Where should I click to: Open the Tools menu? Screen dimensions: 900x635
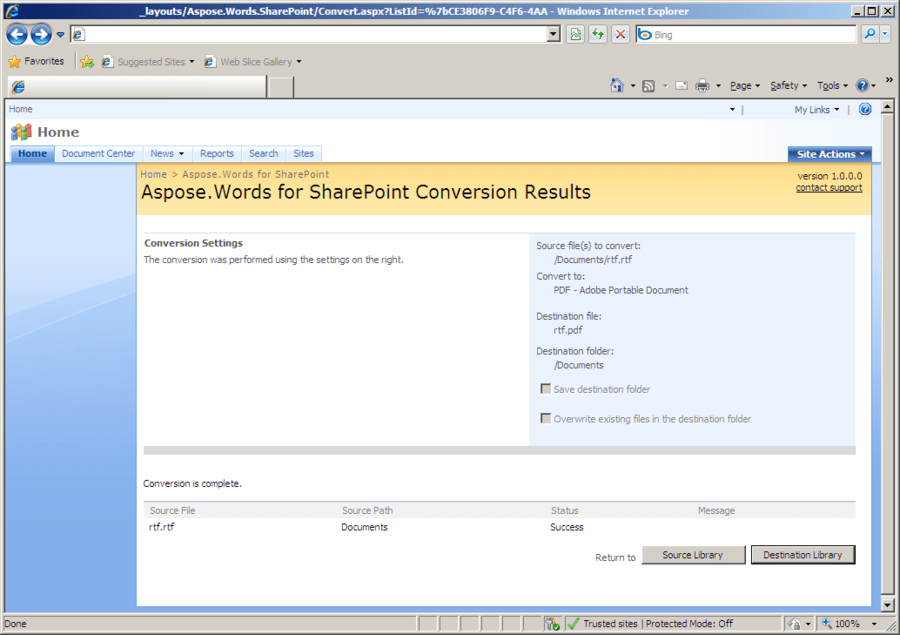(832, 86)
